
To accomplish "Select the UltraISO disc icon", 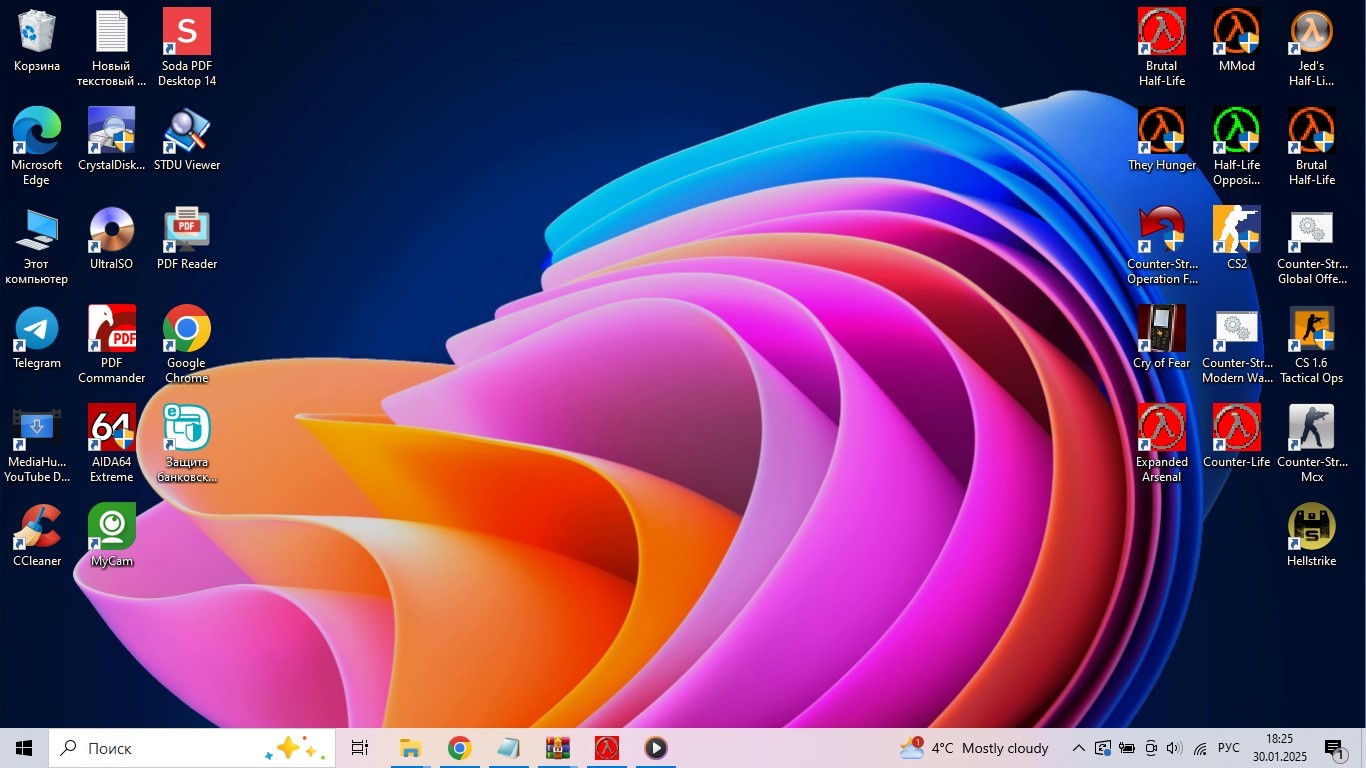I will (111, 231).
